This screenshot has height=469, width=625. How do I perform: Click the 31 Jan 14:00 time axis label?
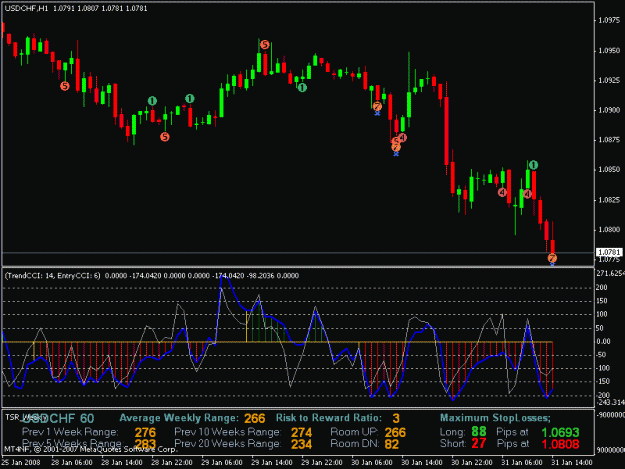point(572,463)
